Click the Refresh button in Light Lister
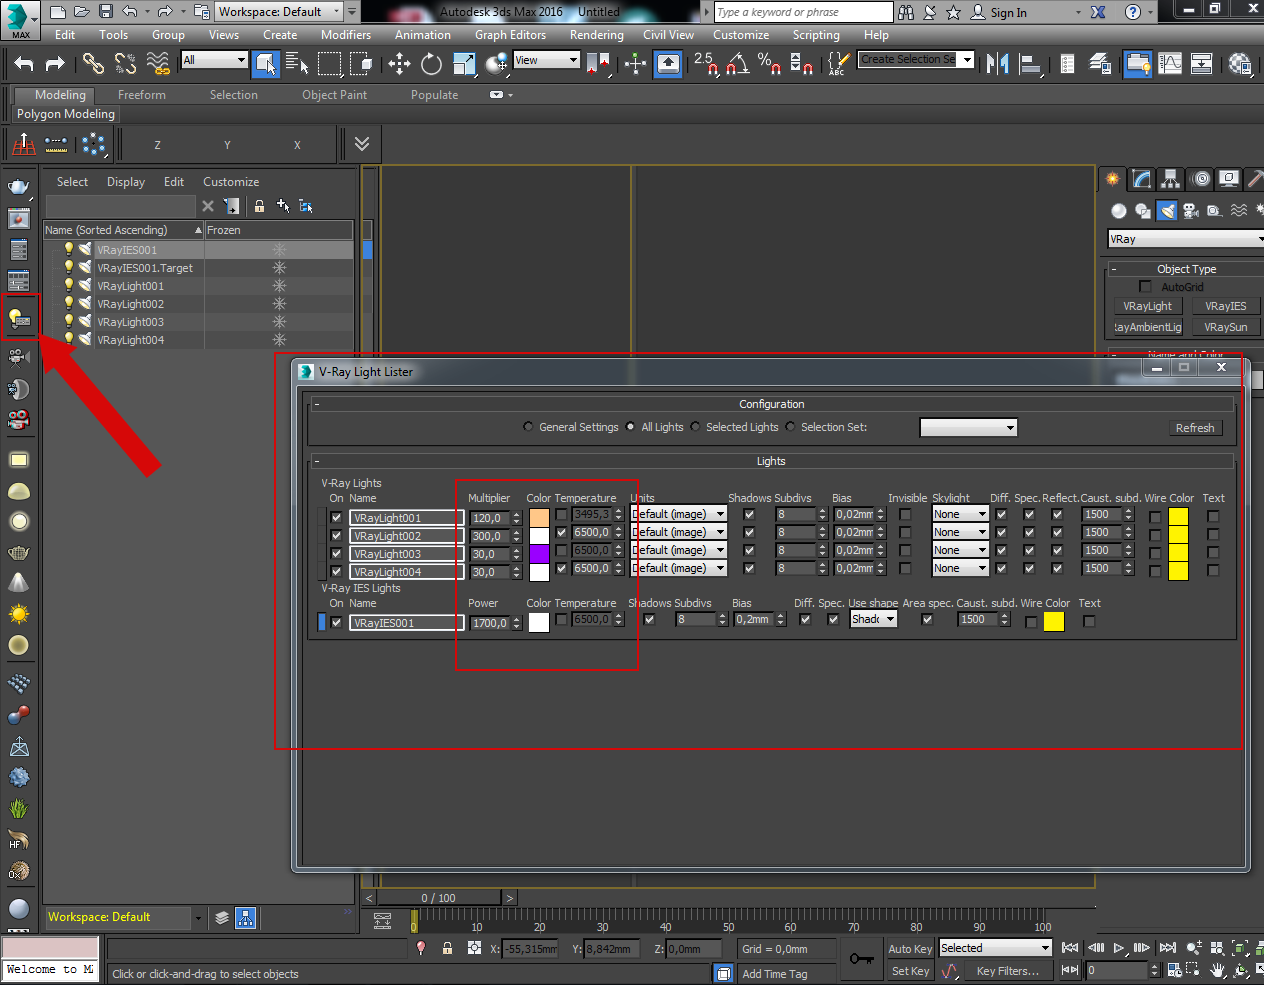This screenshot has width=1264, height=985. click(x=1195, y=428)
